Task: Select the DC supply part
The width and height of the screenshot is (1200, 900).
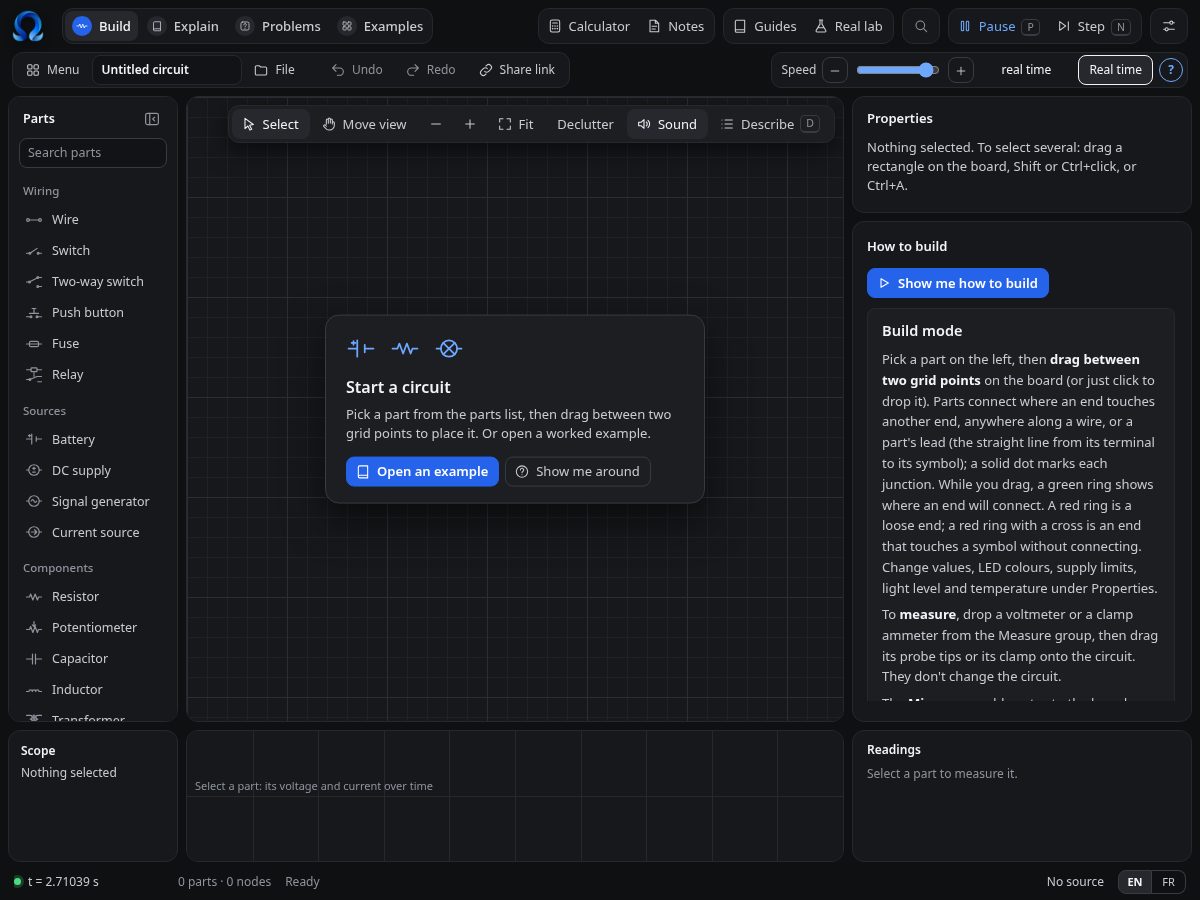Action: (x=93, y=470)
